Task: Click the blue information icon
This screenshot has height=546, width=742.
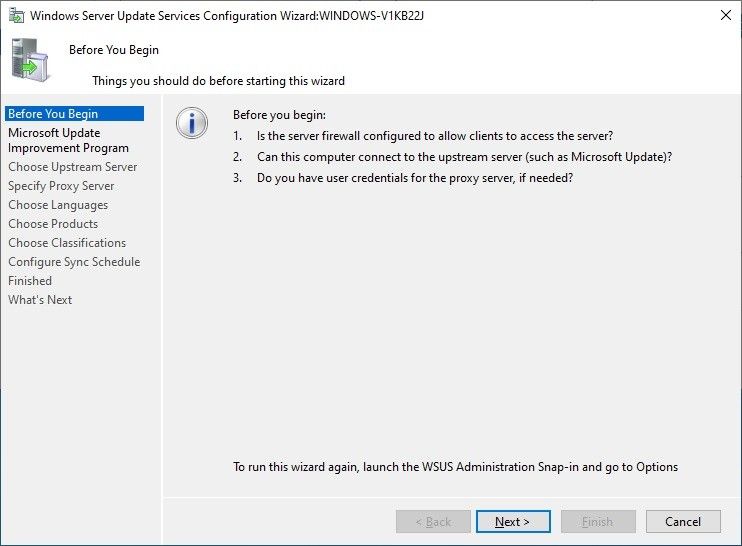Action: point(192,123)
